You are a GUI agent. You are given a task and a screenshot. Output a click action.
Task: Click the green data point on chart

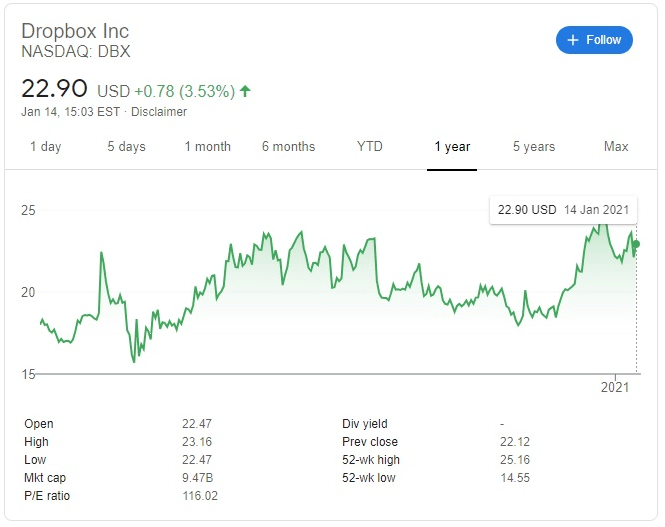click(636, 244)
